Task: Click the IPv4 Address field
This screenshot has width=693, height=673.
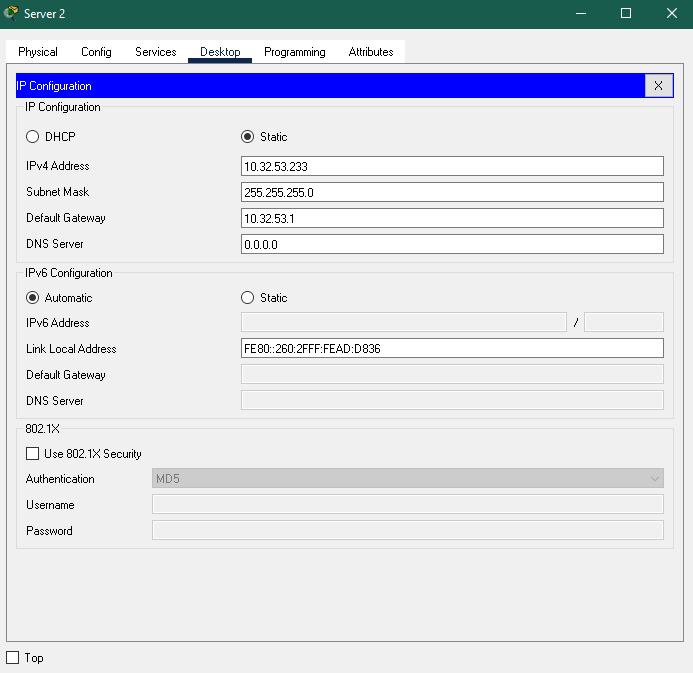Action: [x=452, y=166]
